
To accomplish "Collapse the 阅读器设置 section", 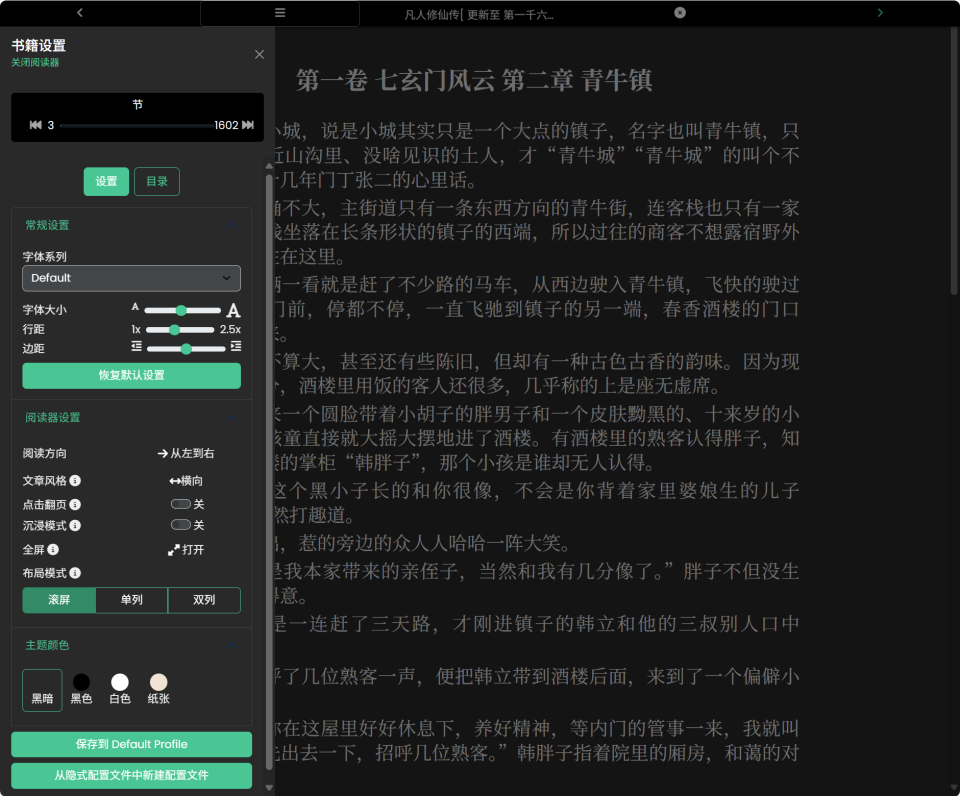I will coord(232,418).
